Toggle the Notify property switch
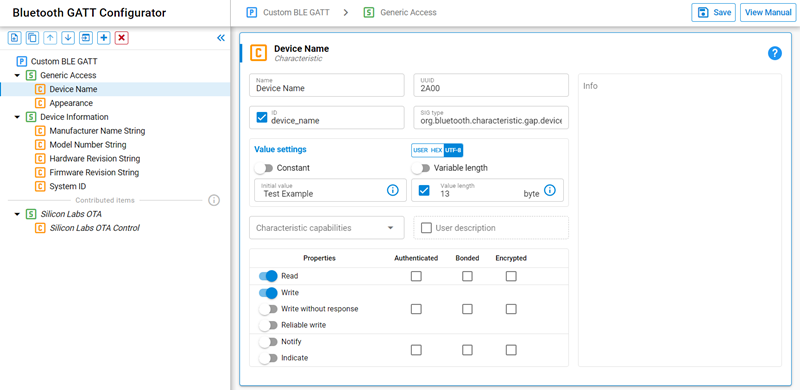The height and width of the screenshot is (390, 800). pyautogui.click(x=267, y=342)
